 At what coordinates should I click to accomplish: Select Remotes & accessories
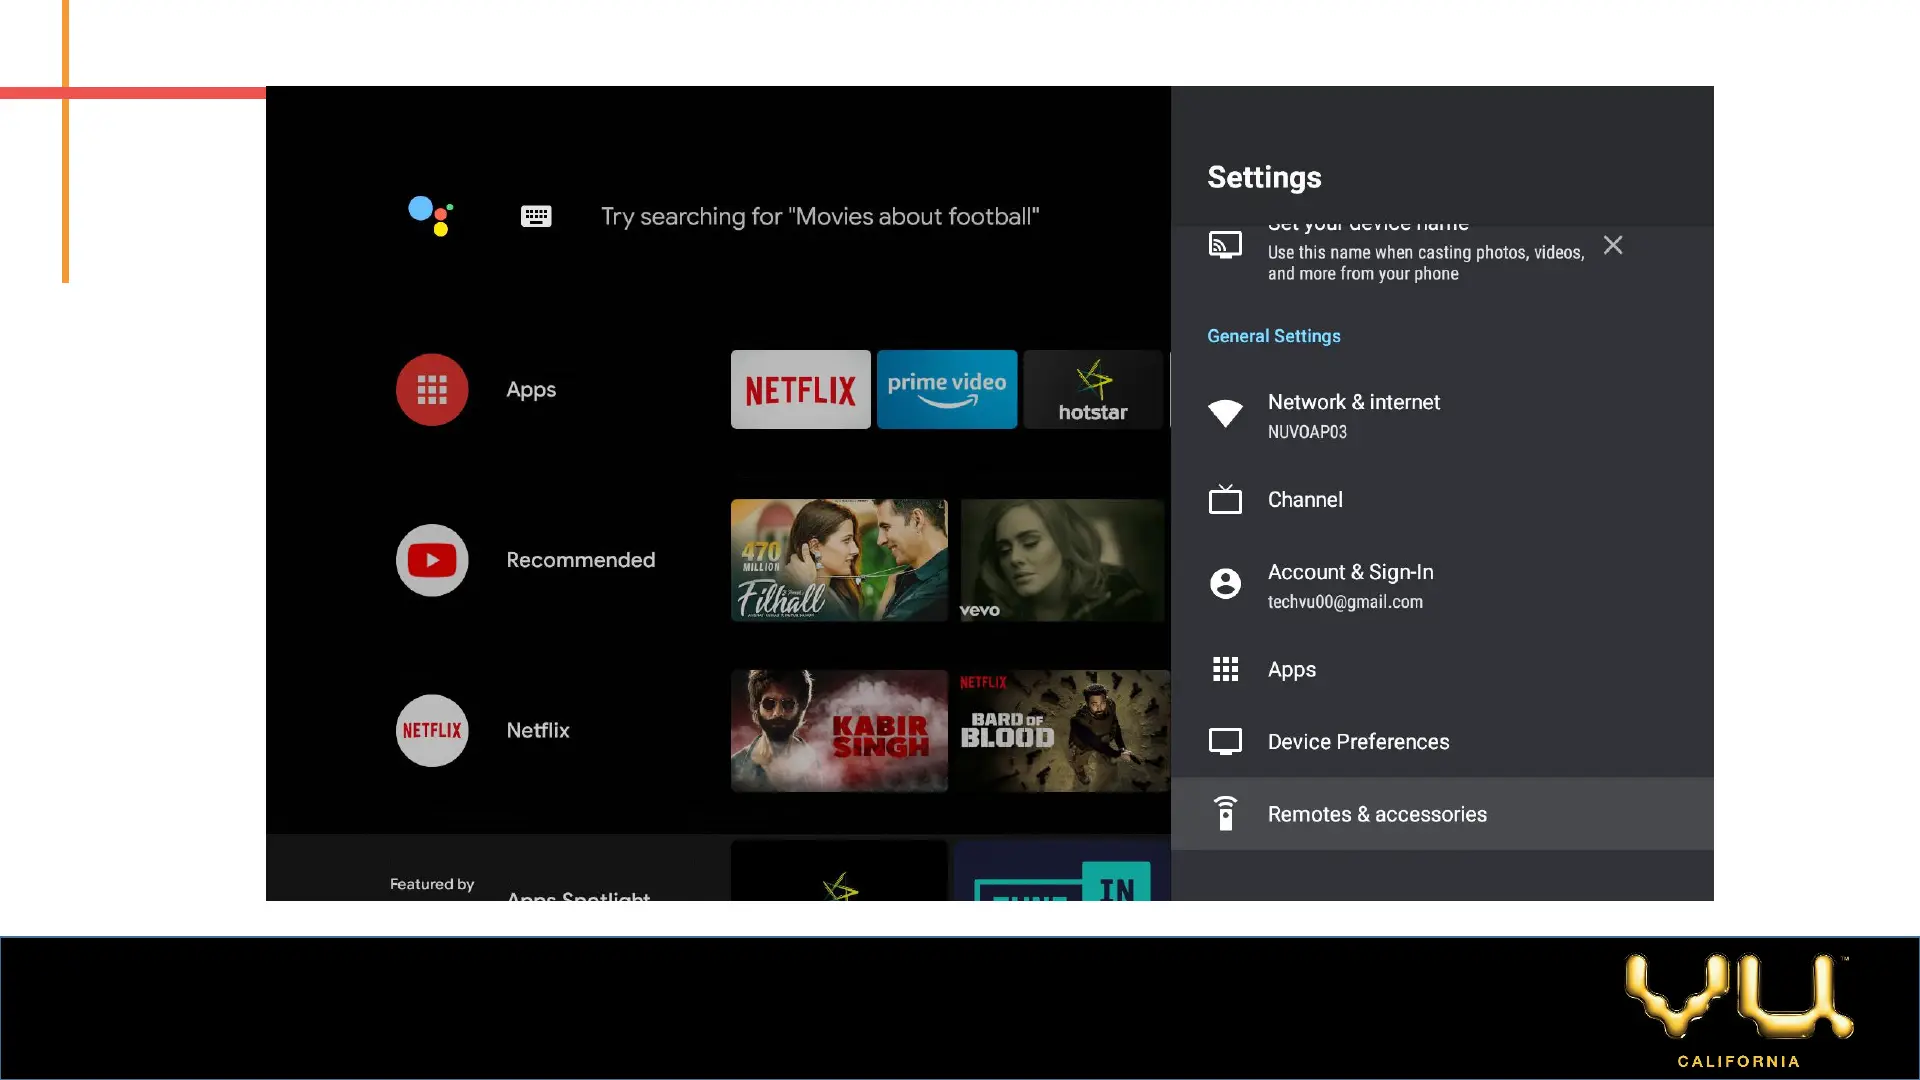[1377, 814]
